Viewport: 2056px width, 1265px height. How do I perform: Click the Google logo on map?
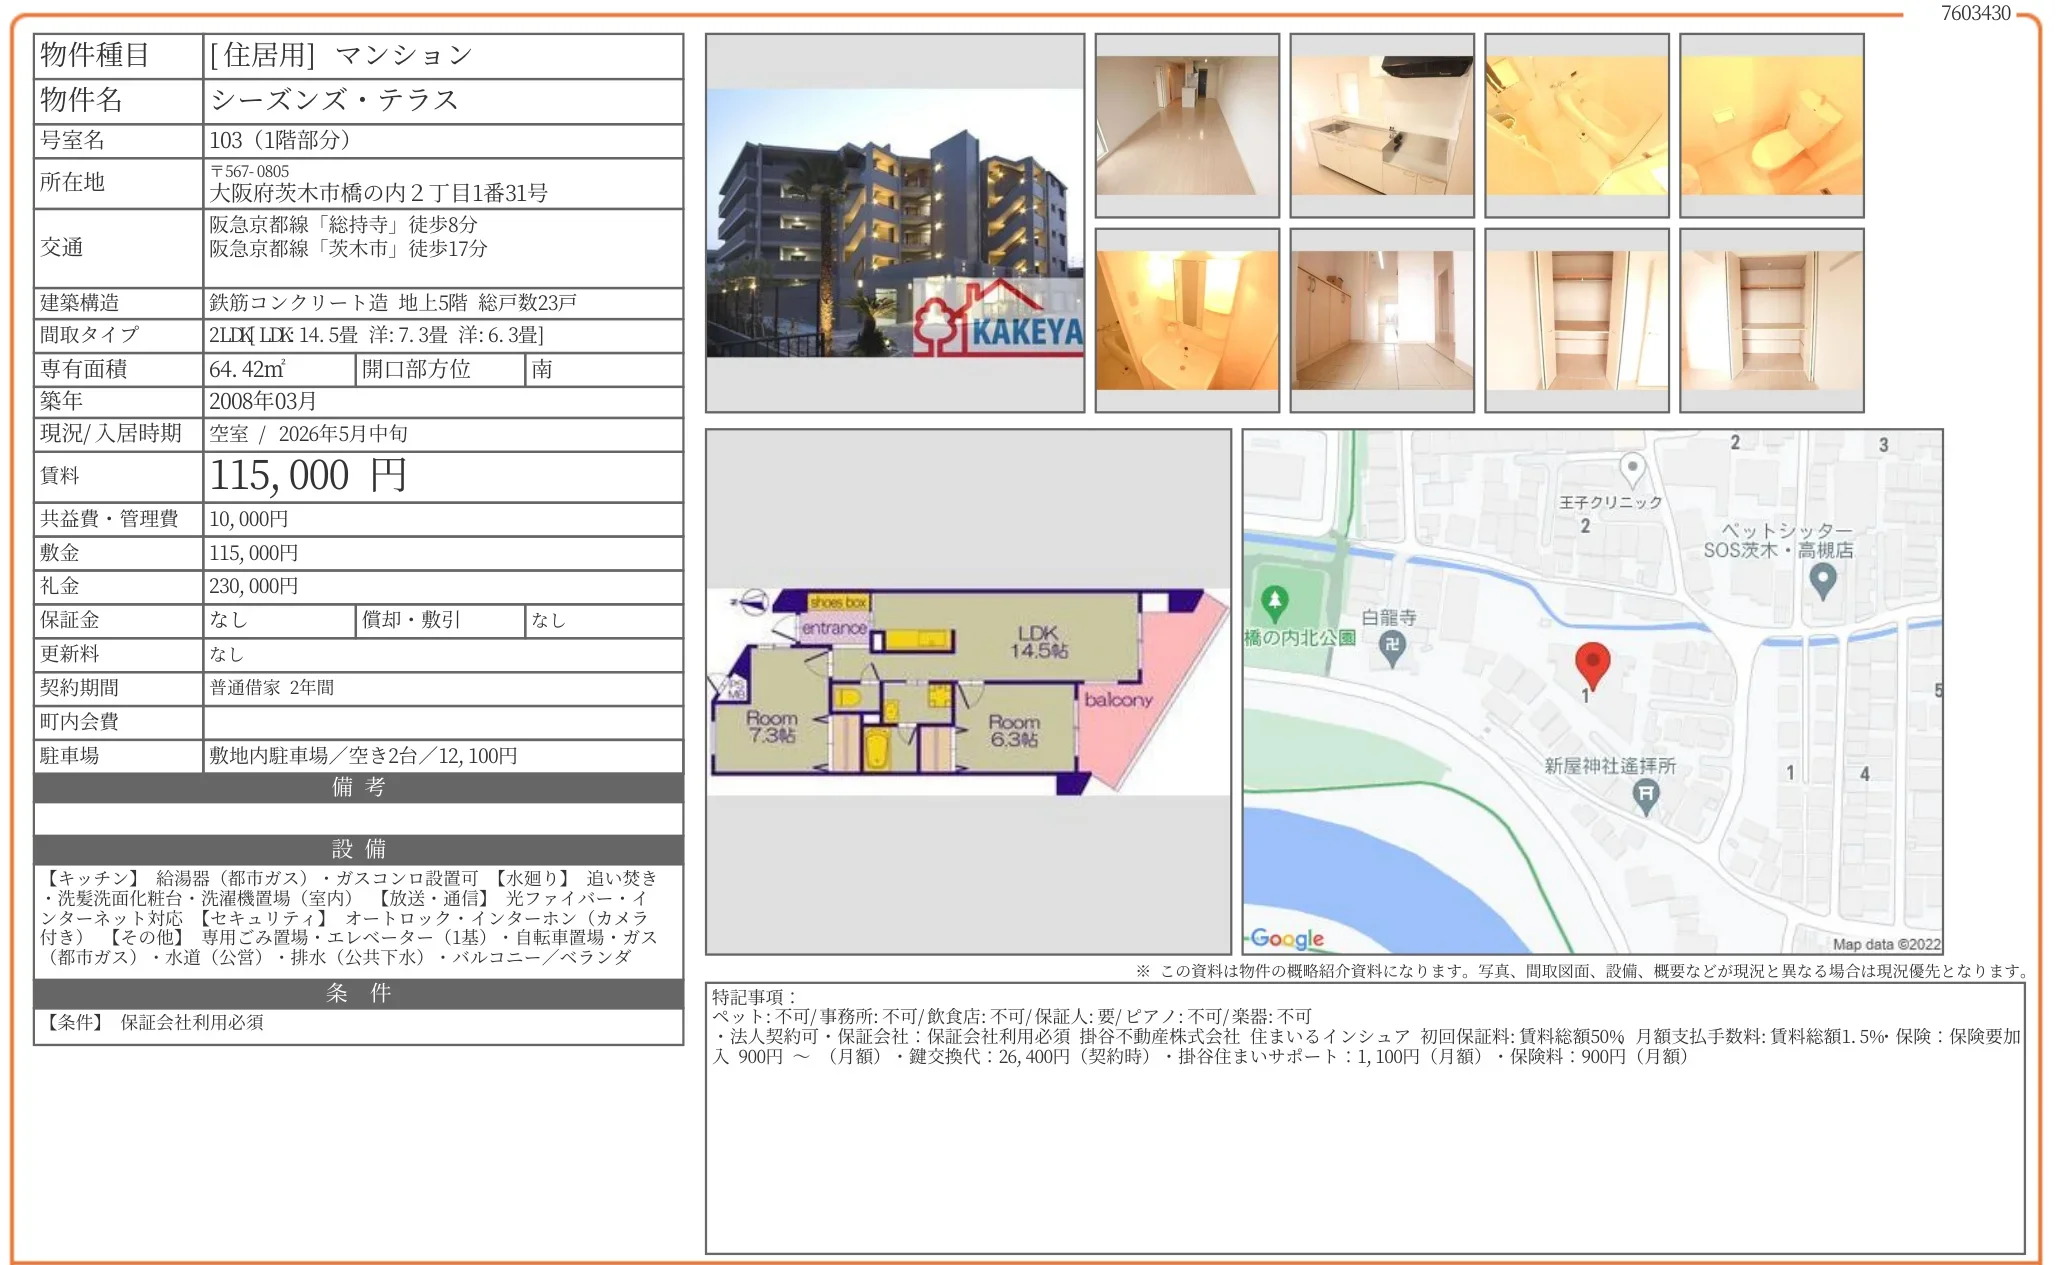1287,938
